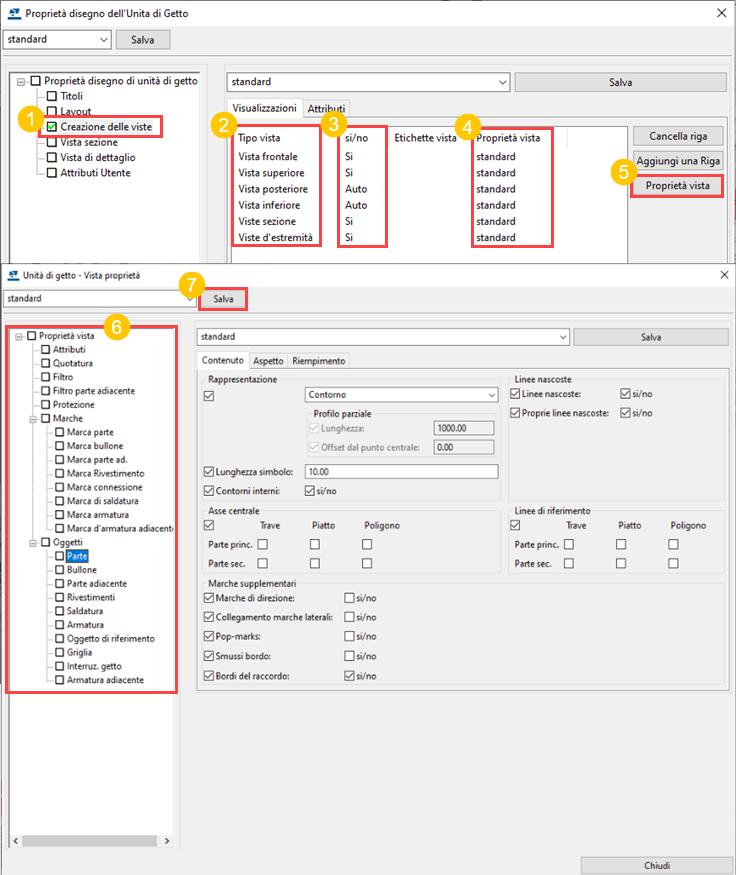Image resolution: width=736 pixels, height=875 pixels.
Task: Collapse the Oggetti tree node
Action: [x=32, y=542]
